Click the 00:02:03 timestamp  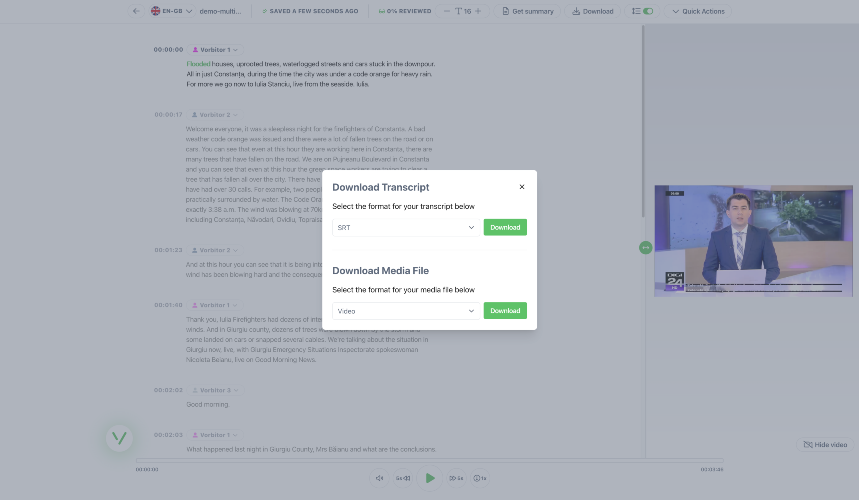tap(168, 435)
